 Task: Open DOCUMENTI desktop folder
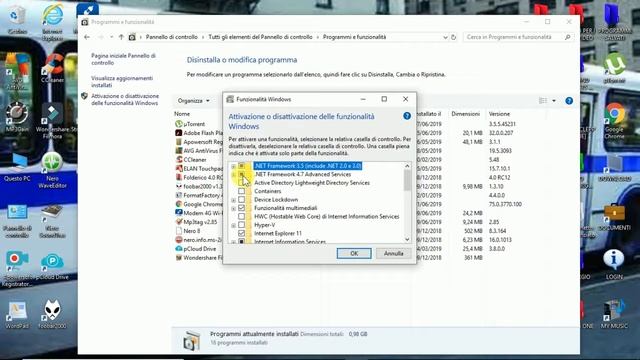614,218
